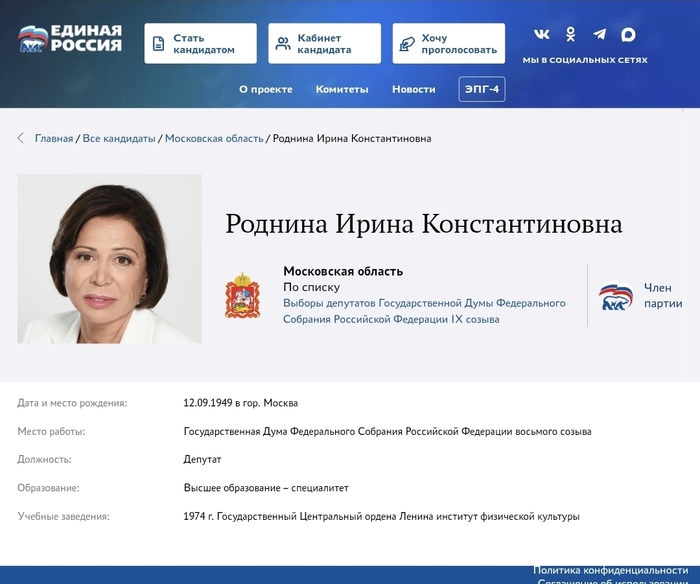Viewport: 700px width, 584px height.
Task: Open the State Duma IX созыва elections link
Action: click(x=424, y=311)
